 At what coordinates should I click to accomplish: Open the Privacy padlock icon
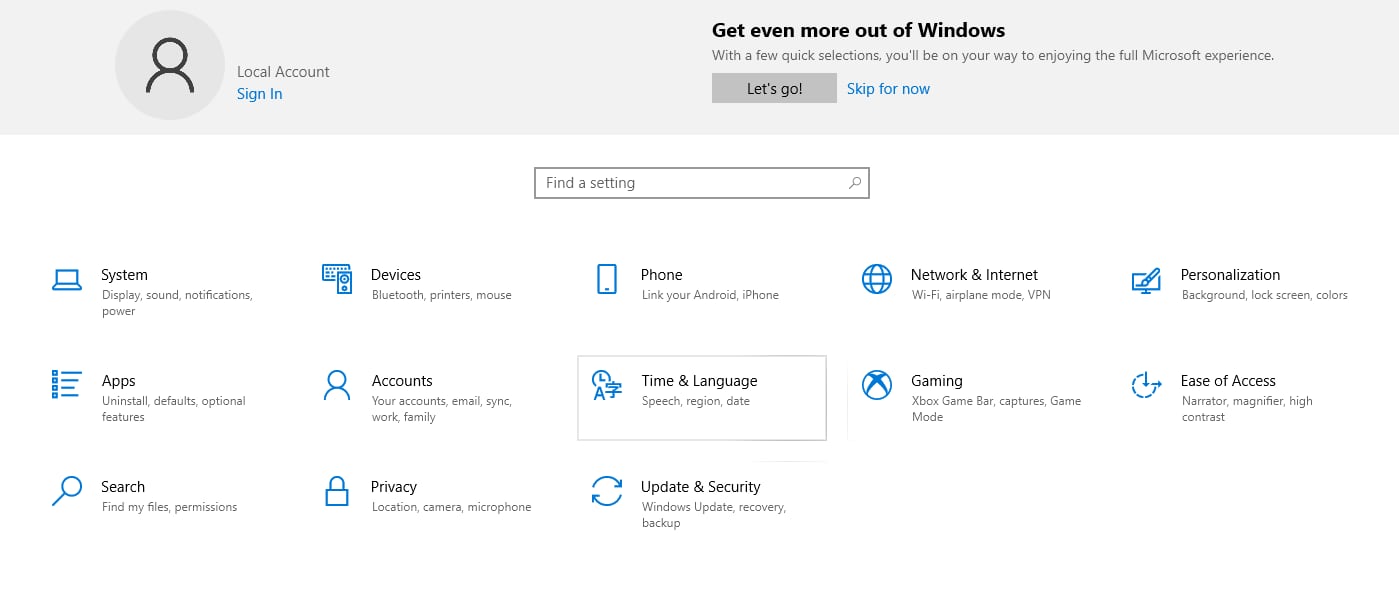(x=337, y=491)
